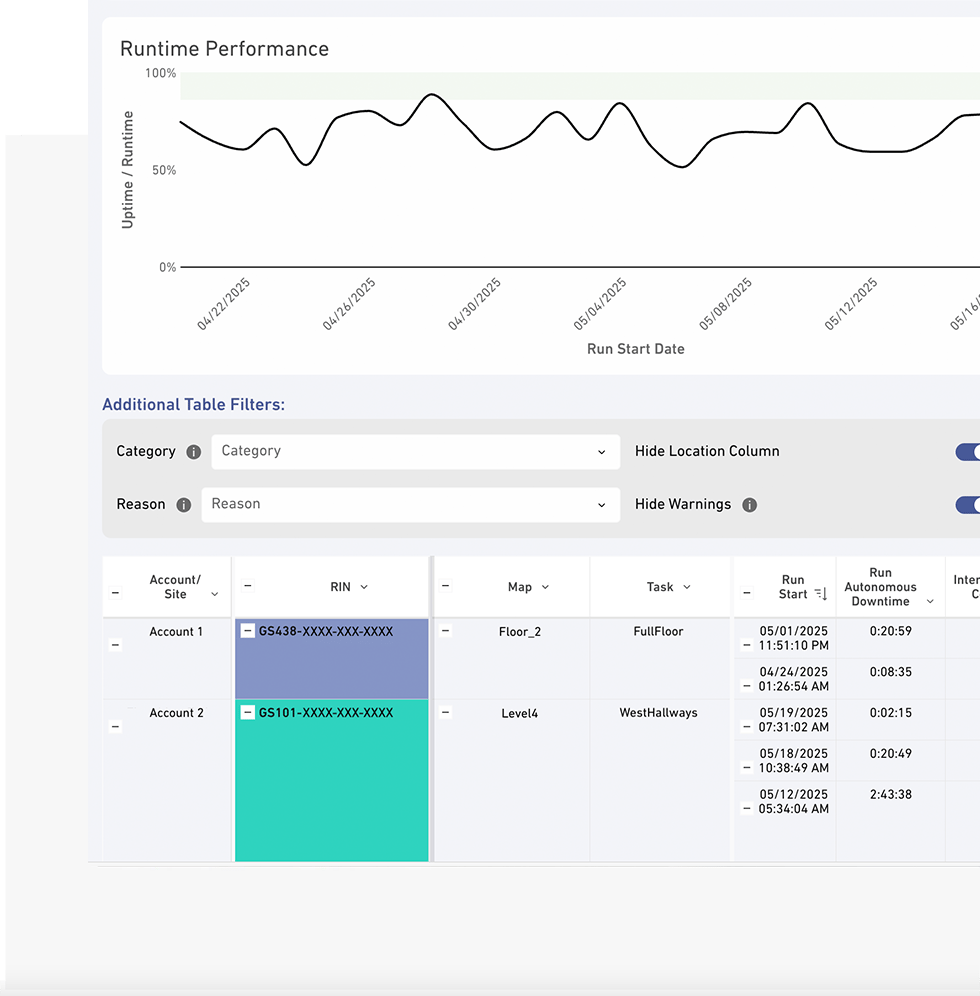The image size is (980, 996).
Task: Click the Runtime Performance chart title
Action: point(224,49)
